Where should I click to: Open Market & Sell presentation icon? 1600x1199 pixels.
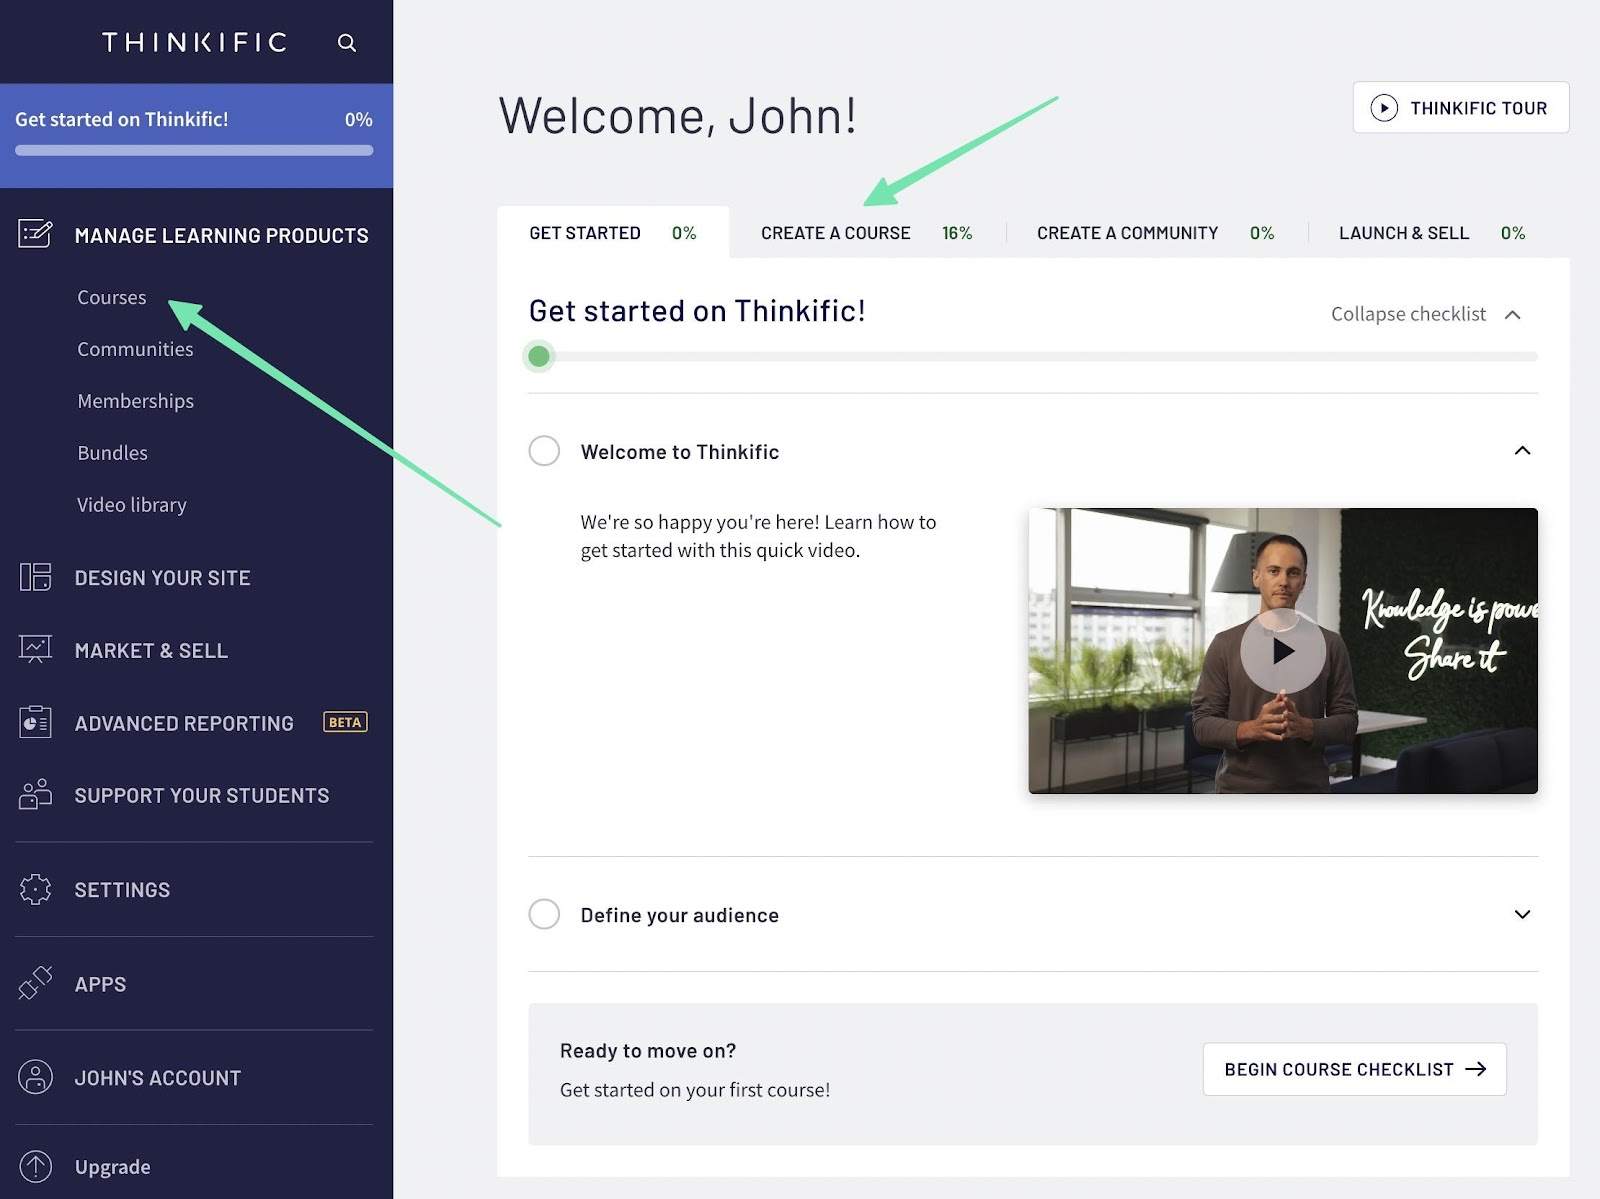35,650
